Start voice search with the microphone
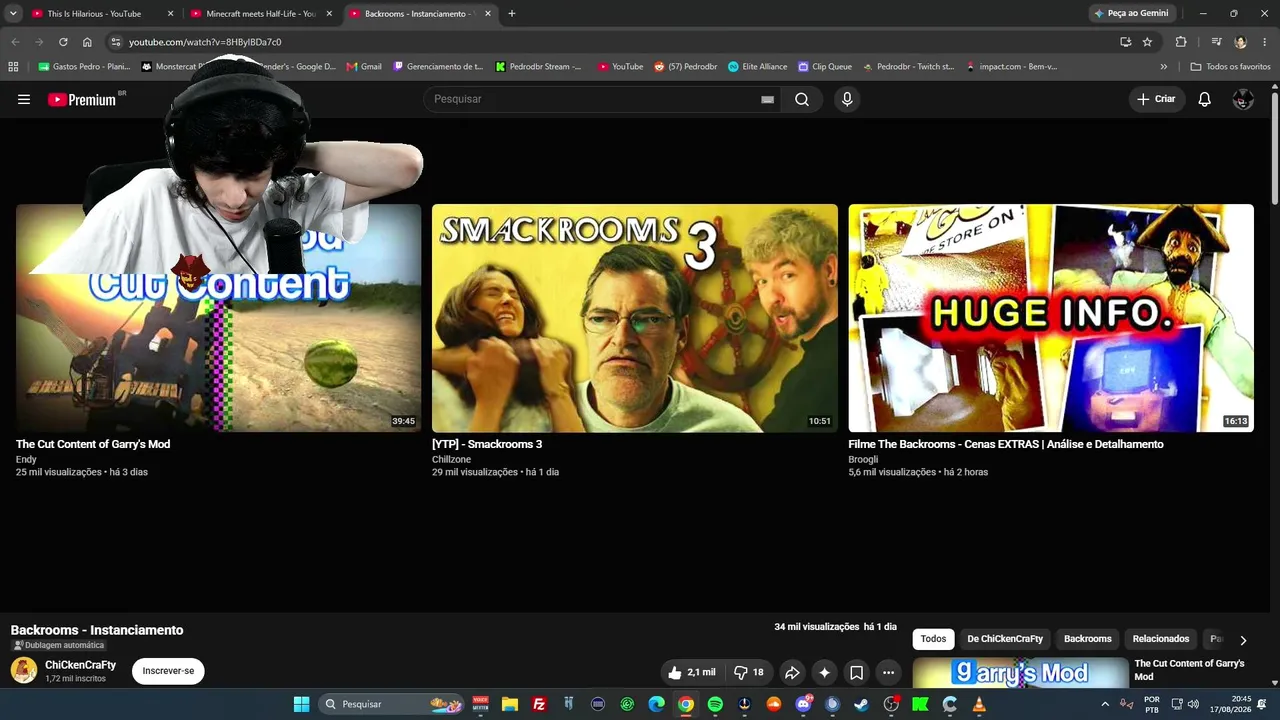The height and width of the screenshot is (720, 1280). point(847,99)
